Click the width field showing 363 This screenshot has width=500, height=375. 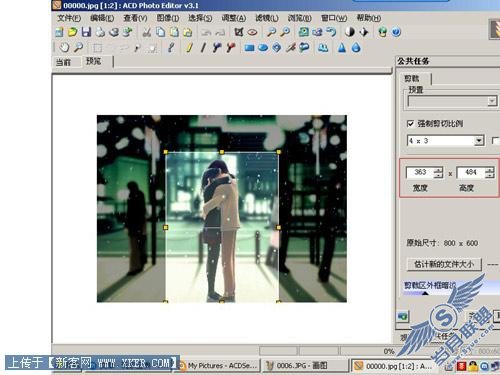click(x=420, y=172)
